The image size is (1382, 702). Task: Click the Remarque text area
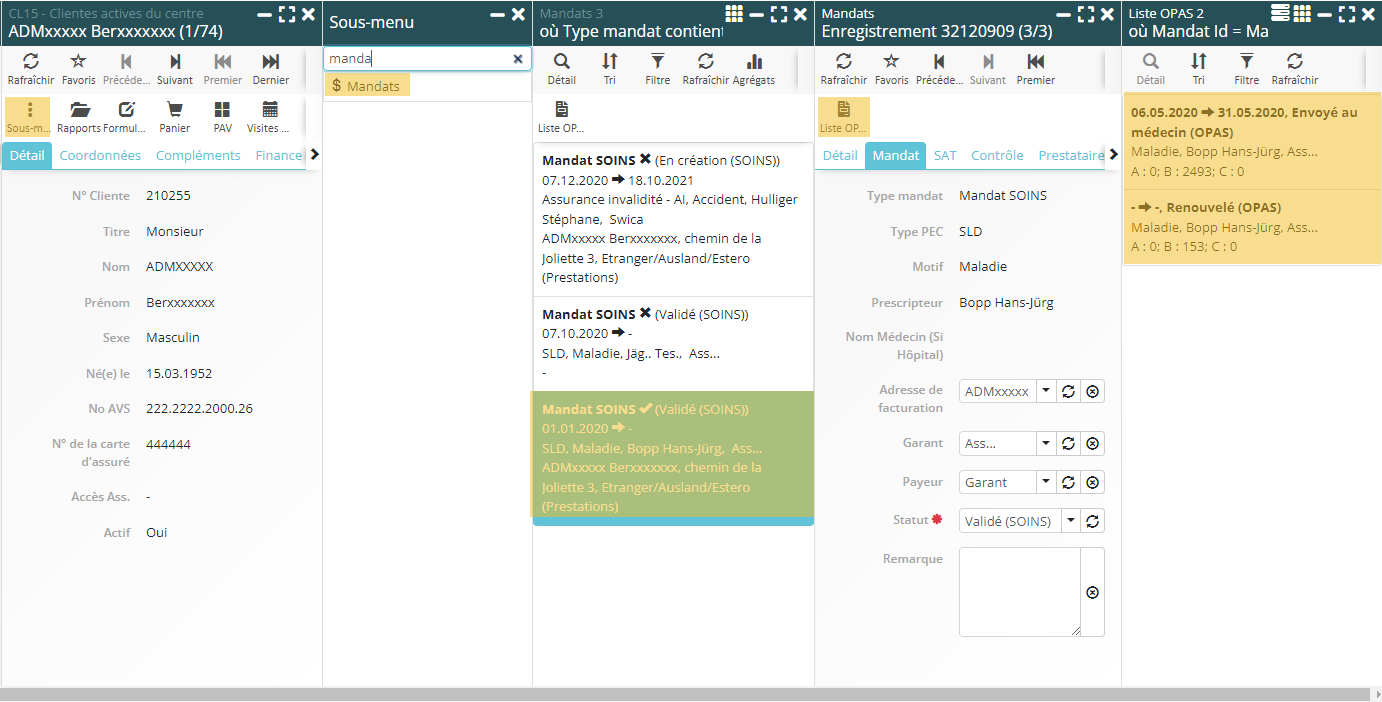1019,591
